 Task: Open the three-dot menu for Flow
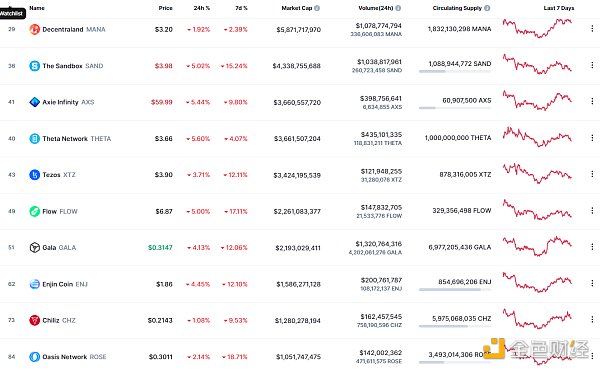coord(592,210)
